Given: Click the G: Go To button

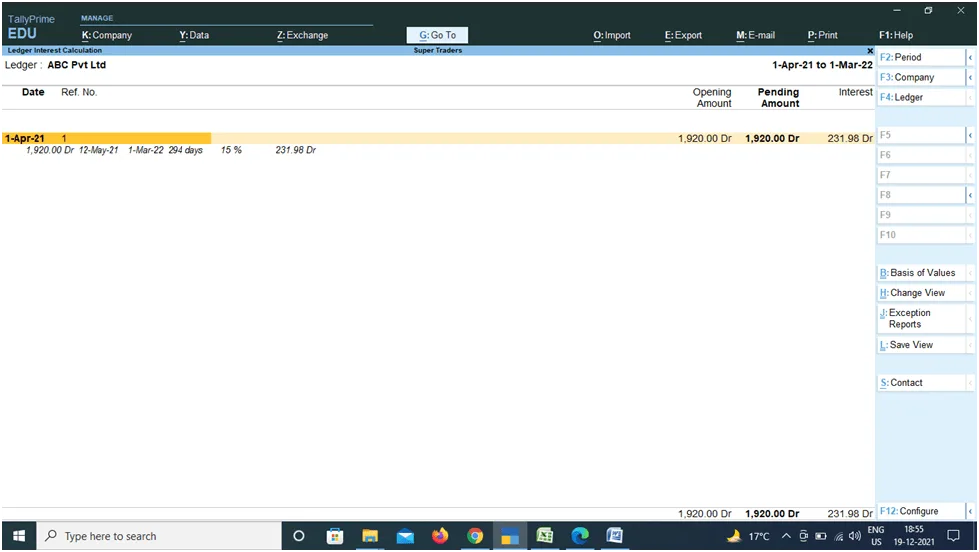Looking at the screenshot, I should coord(438,35).
